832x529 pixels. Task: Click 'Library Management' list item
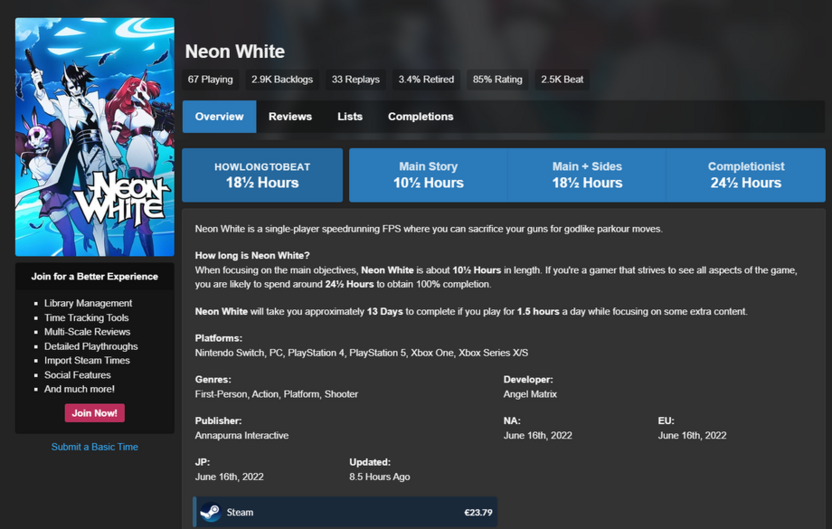coord(88,303)
